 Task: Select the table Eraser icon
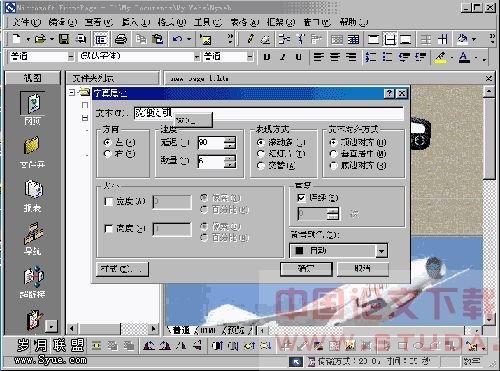tap(266, 39)
